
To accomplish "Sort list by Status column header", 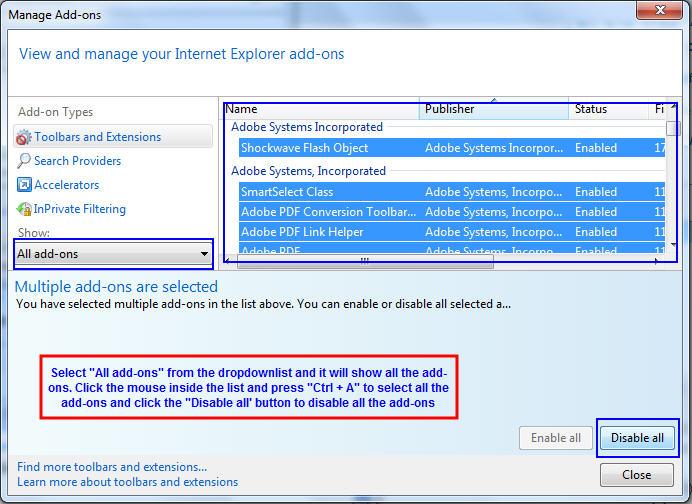I will (608, 109).
